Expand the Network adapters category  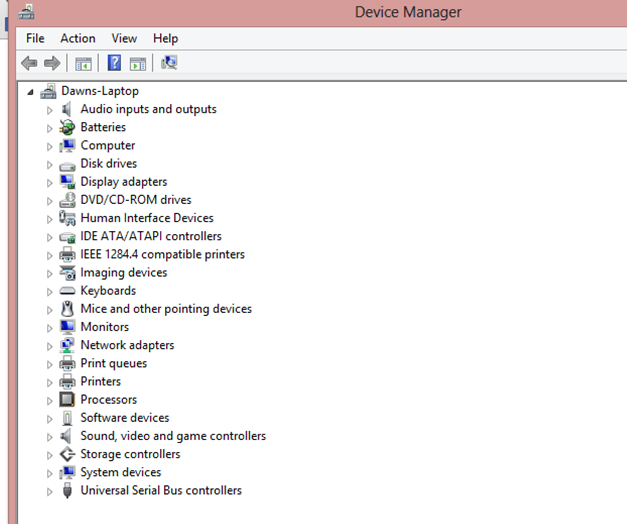pos(49,346)
